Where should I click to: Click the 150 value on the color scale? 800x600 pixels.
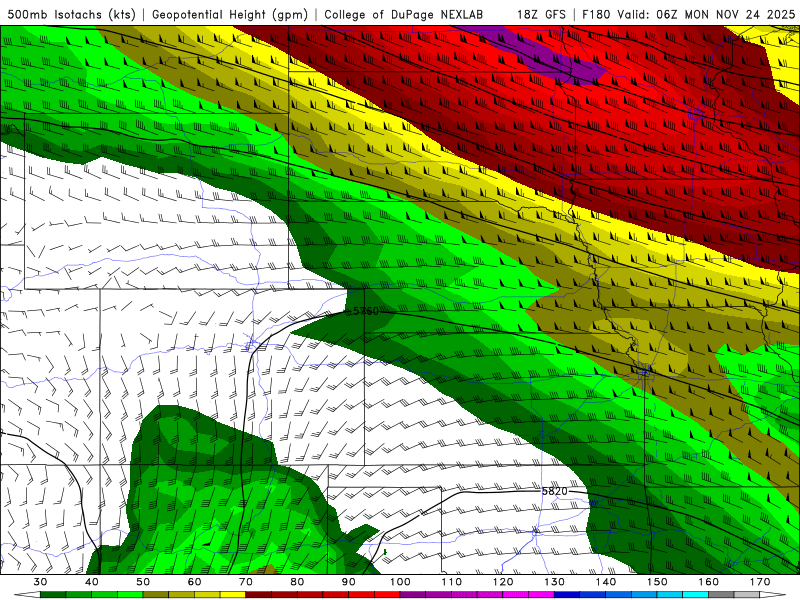tap(657, 582)
